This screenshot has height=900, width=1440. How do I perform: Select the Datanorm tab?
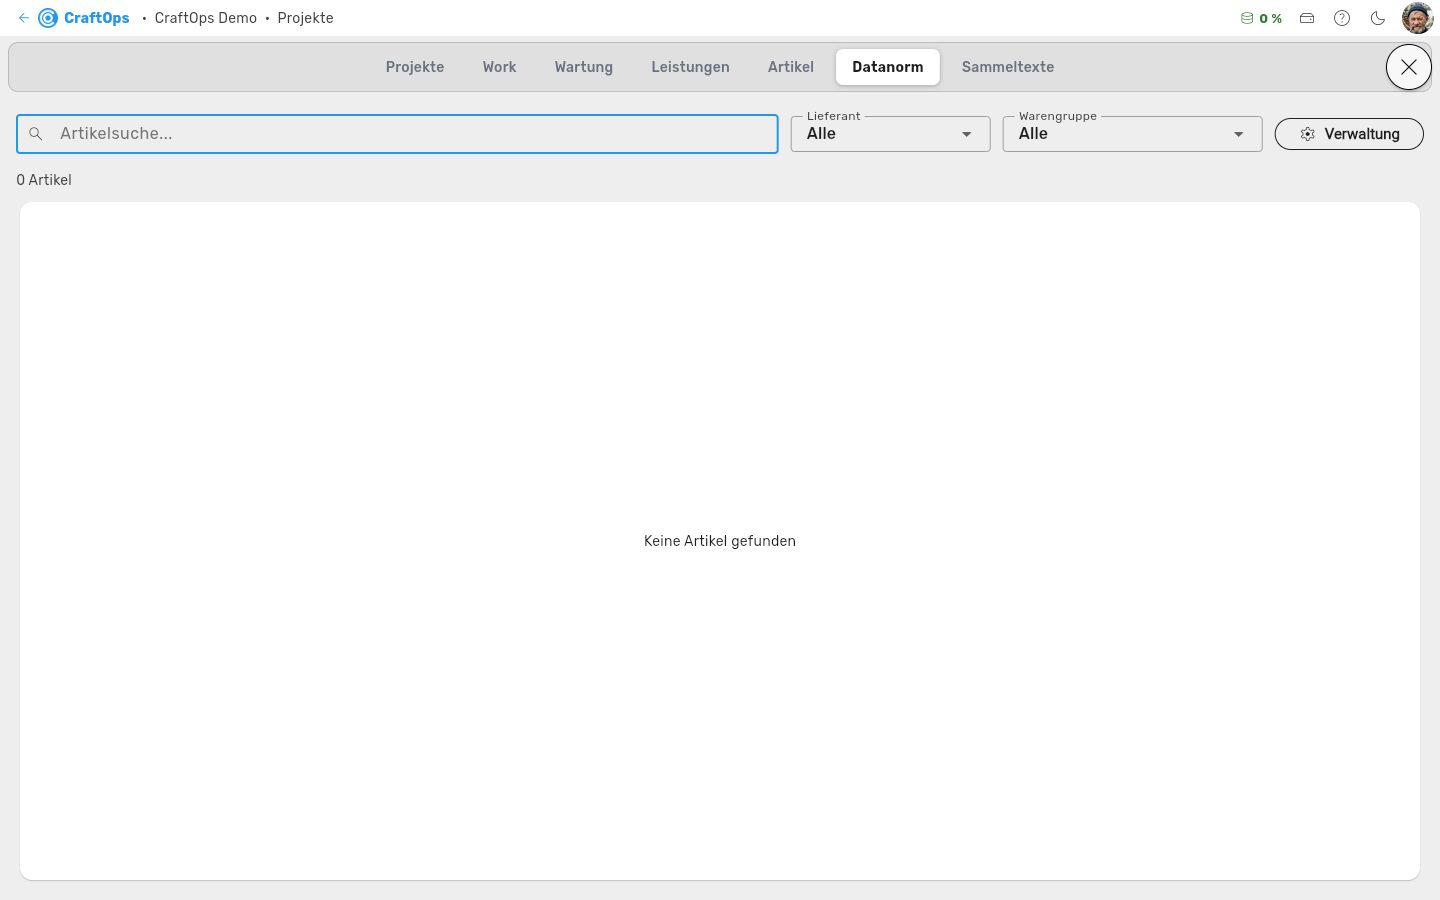coord(888,67)
